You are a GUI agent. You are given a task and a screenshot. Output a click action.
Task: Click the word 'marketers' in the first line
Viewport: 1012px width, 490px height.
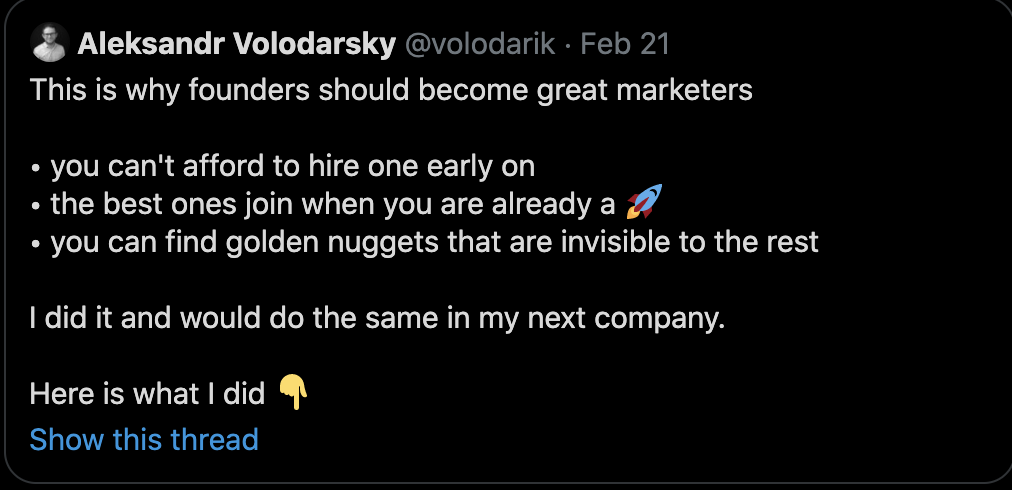click(x=685, y=90)
